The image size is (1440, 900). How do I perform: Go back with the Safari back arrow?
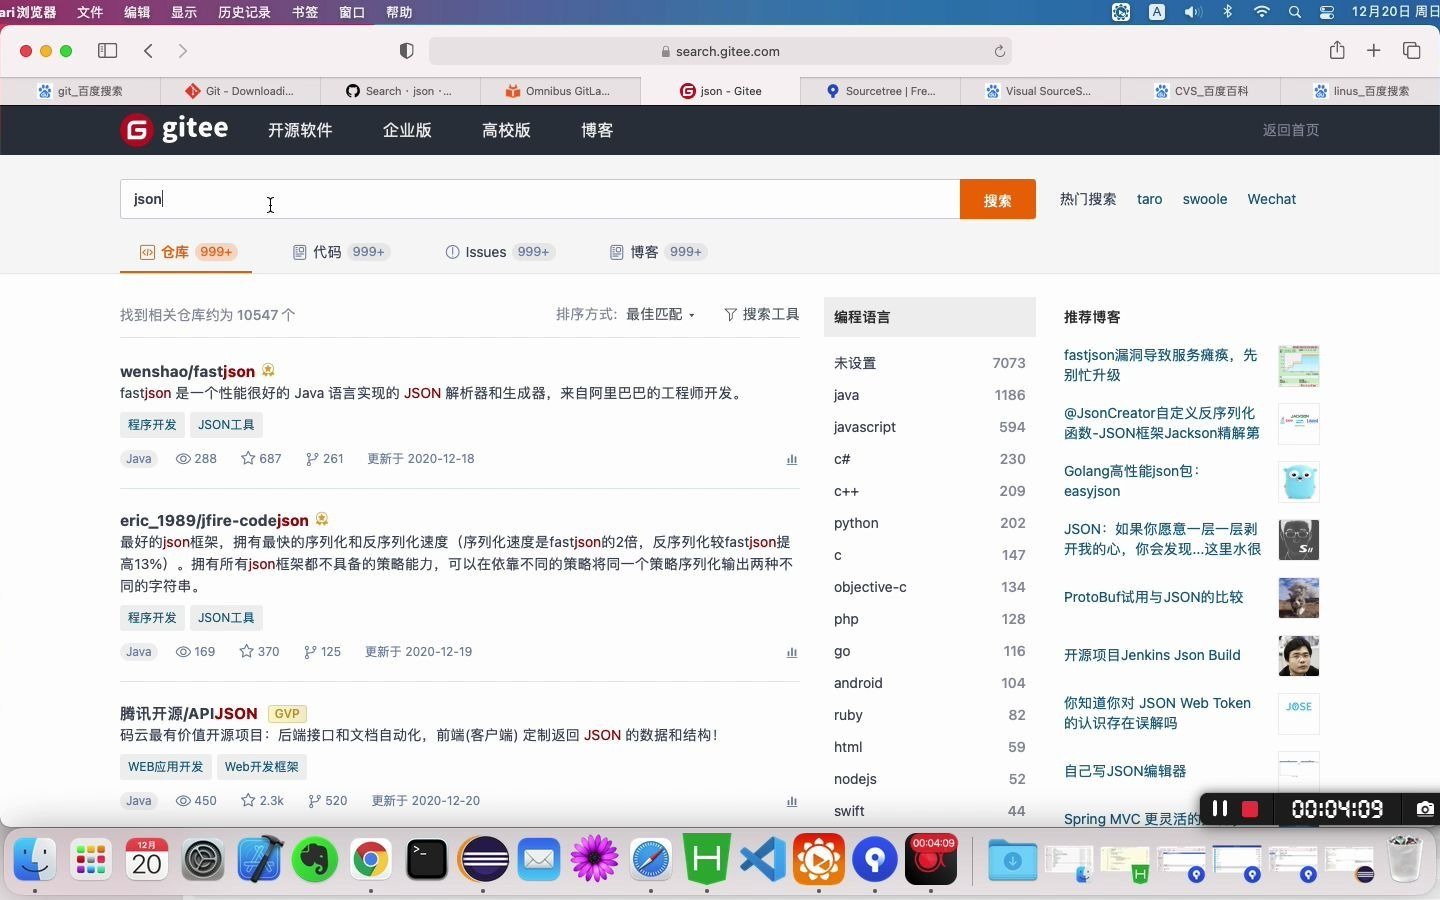[x=148, y=51]
